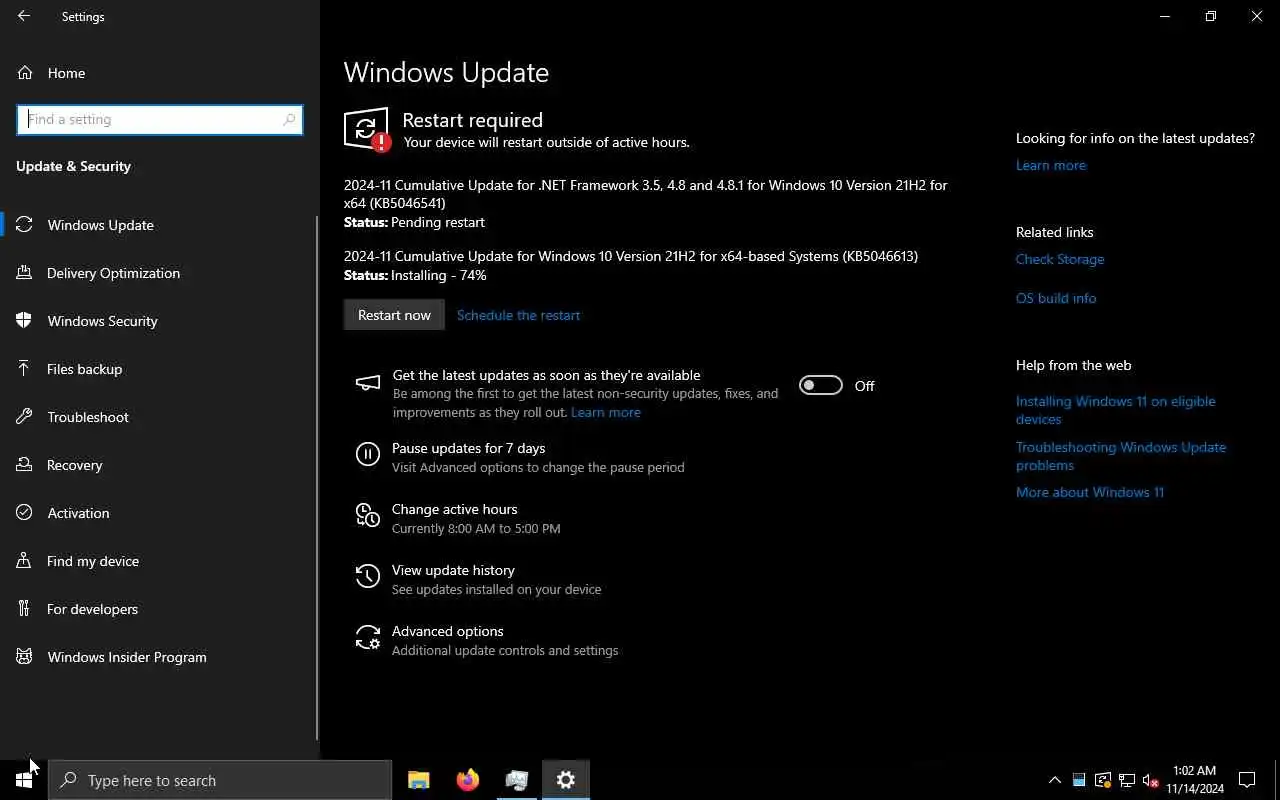Click the Find my device icon
The height and width of the screenshot is (800, 1280).
[x=24, y=561]
